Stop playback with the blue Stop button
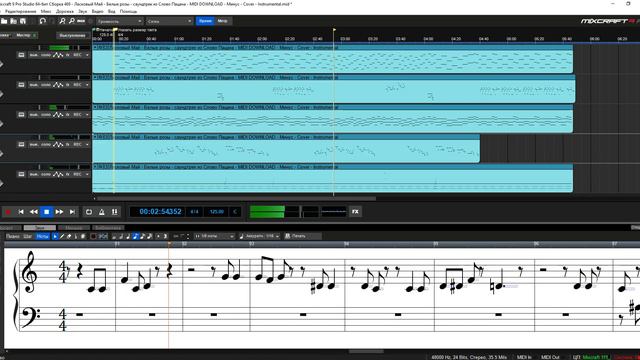This screenshot has width=640, height=360. (47, 212)
